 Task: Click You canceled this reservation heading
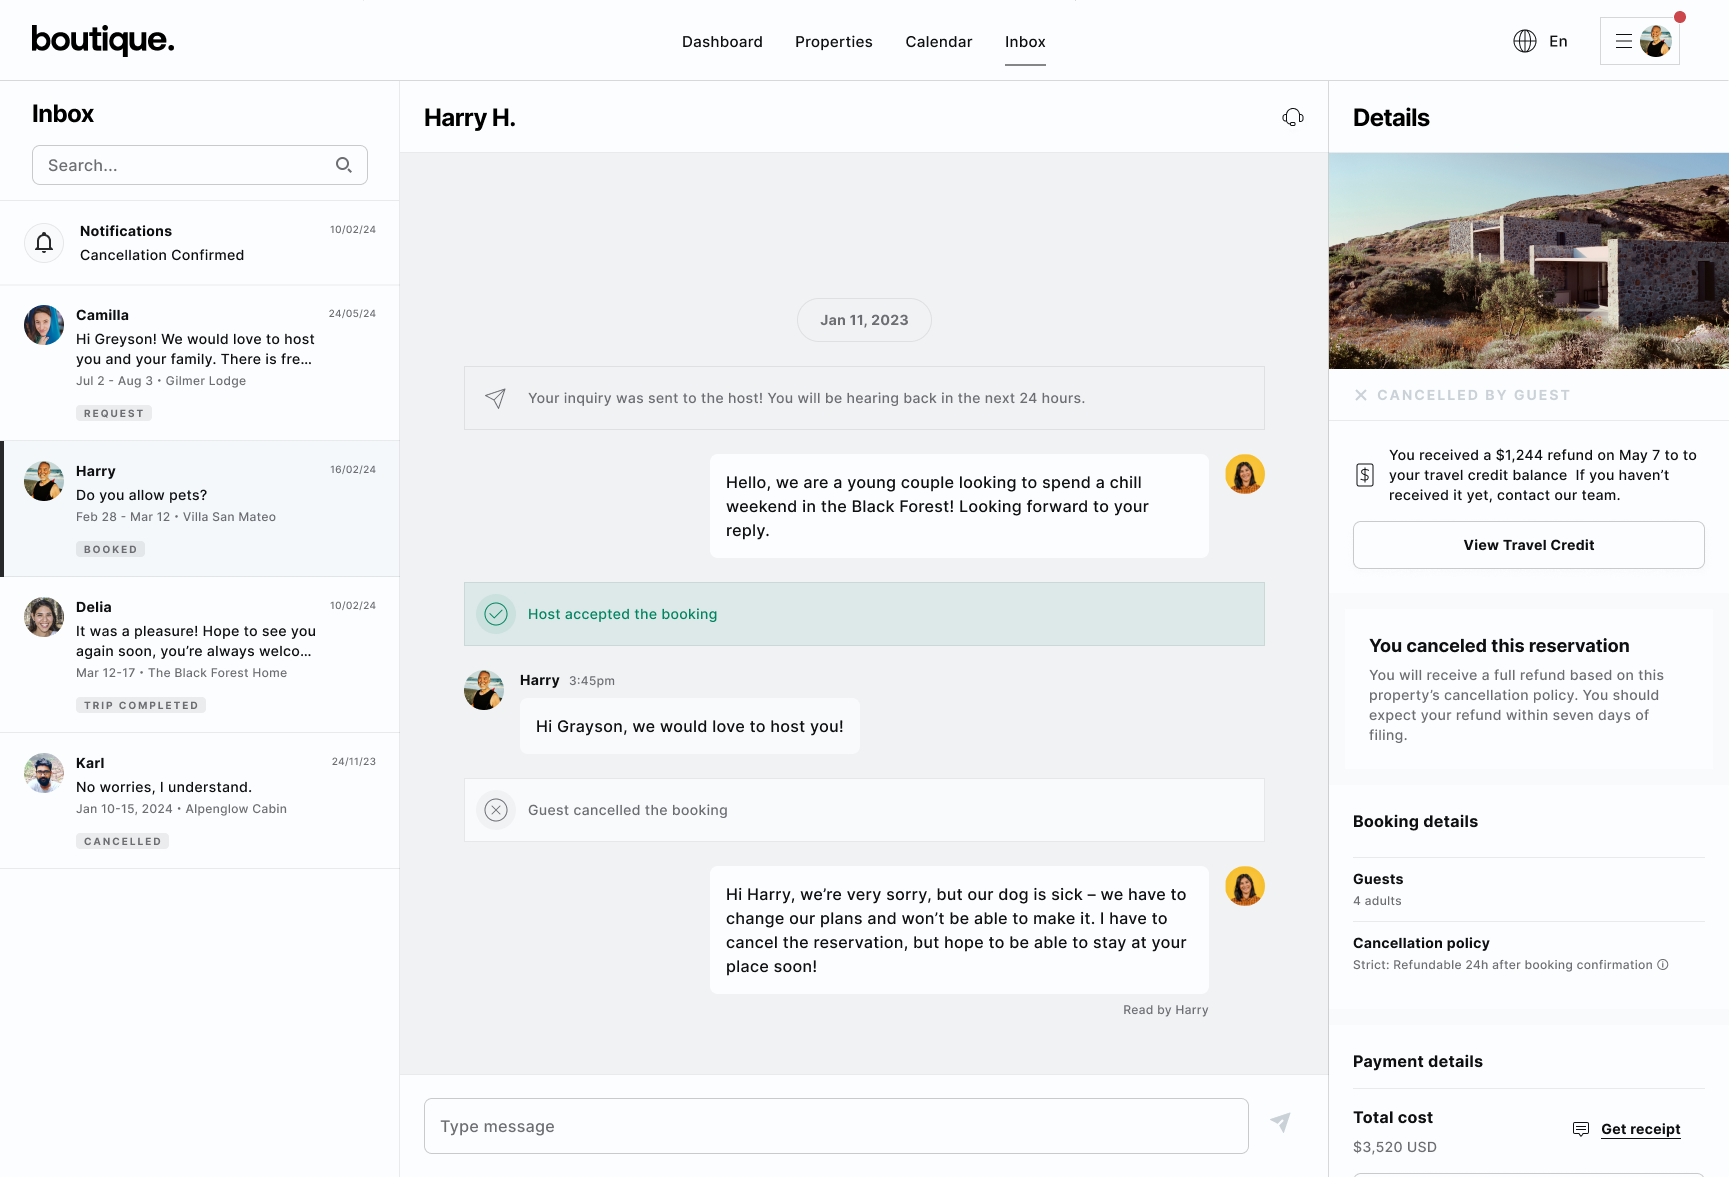[1499, 646]
